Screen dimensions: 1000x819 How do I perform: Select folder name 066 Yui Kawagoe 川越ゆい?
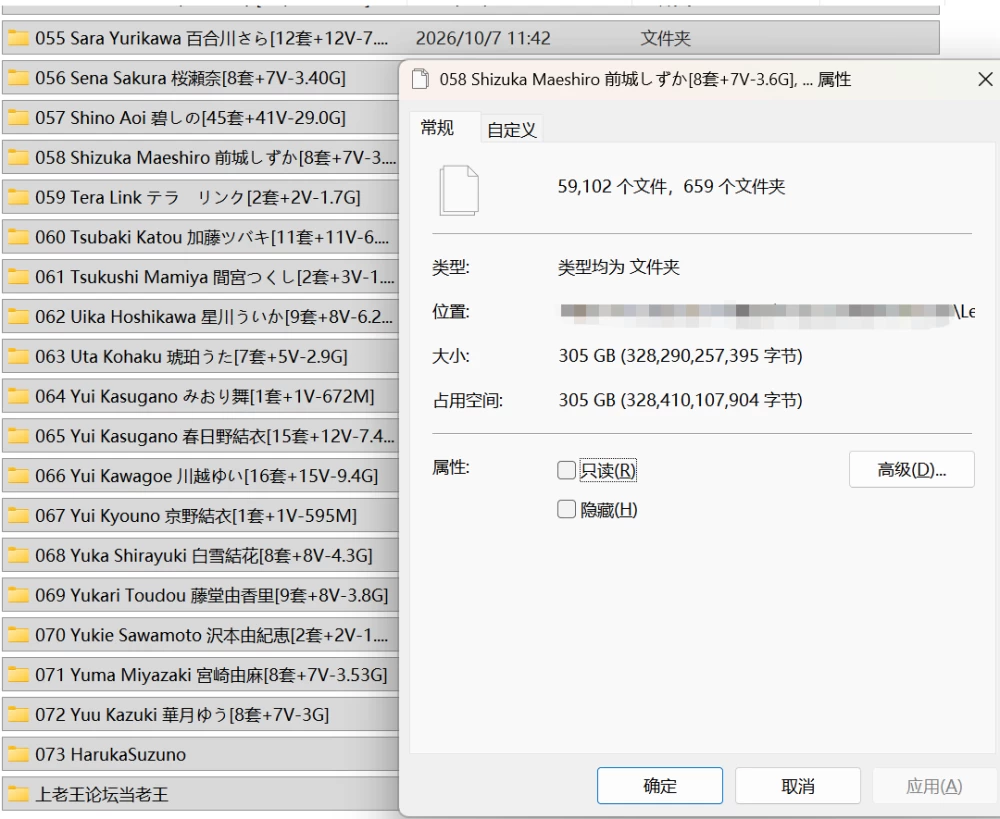[207, 476]
